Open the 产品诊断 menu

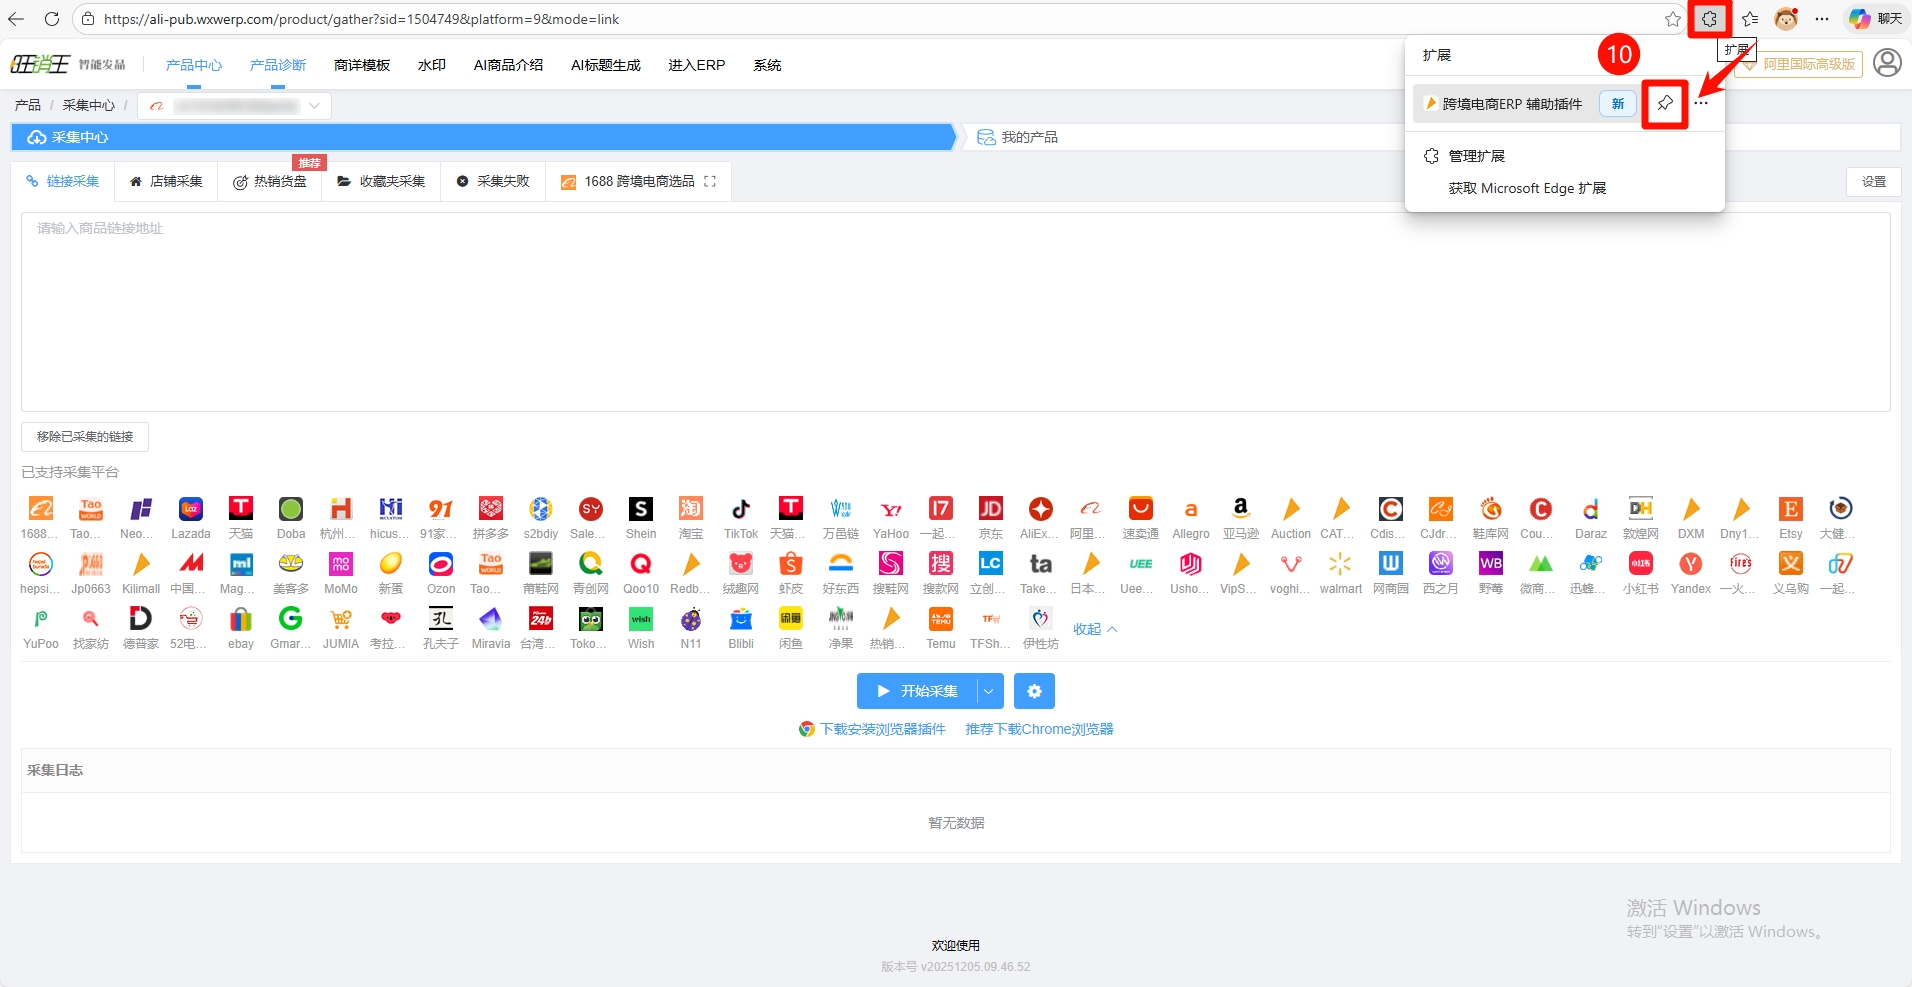point(278,65)
